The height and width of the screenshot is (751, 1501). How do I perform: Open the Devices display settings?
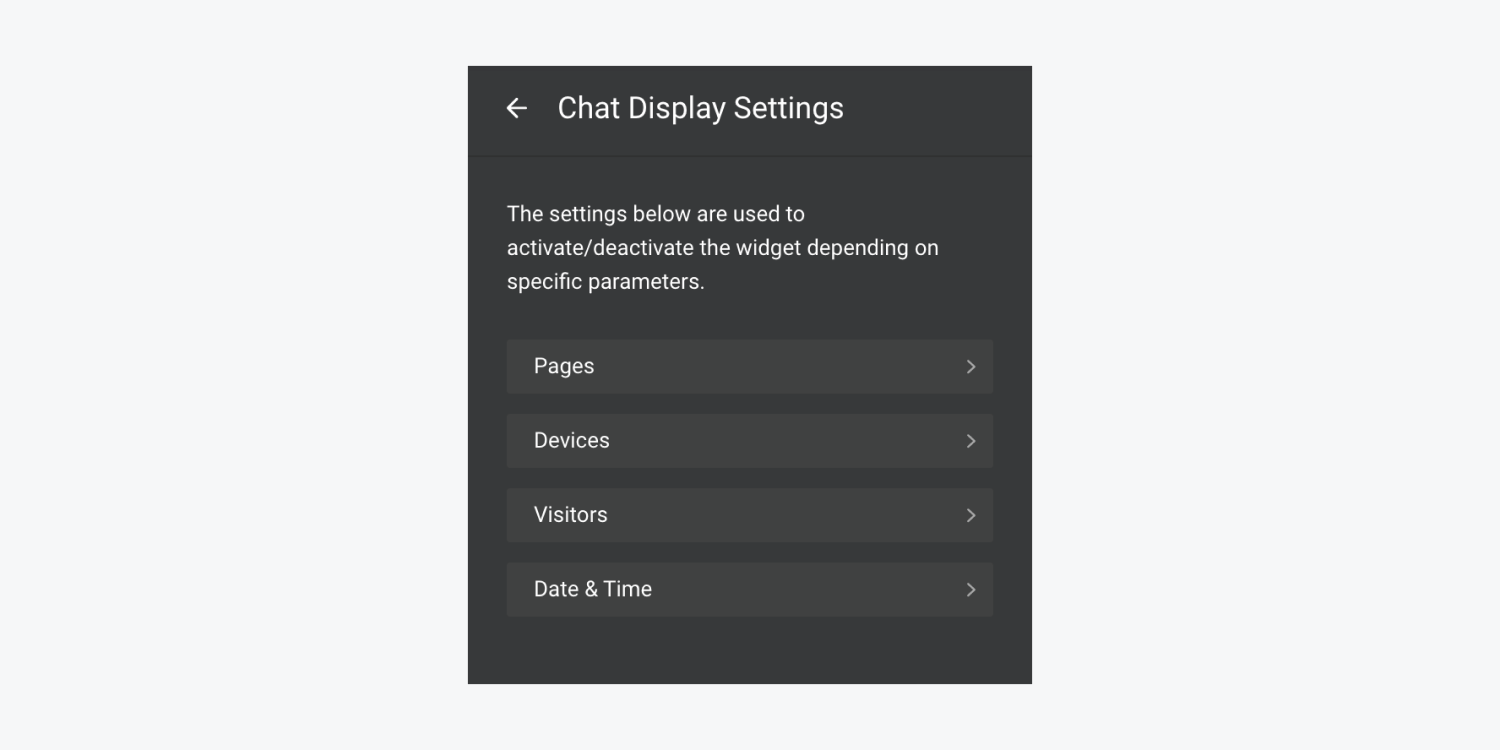750,441
